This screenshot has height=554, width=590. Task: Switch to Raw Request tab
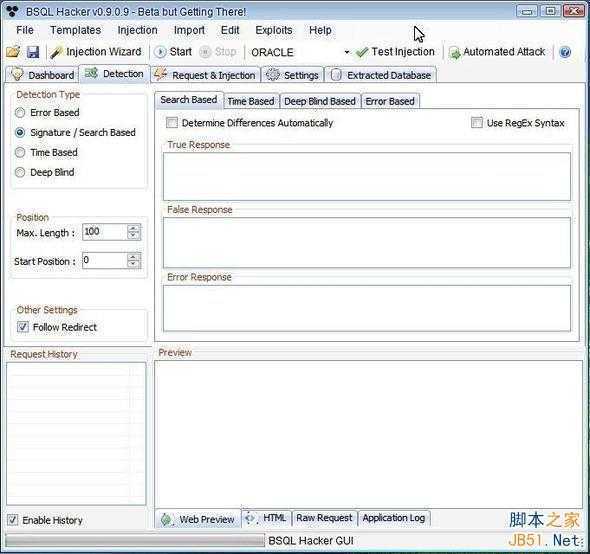coord(324,518)
